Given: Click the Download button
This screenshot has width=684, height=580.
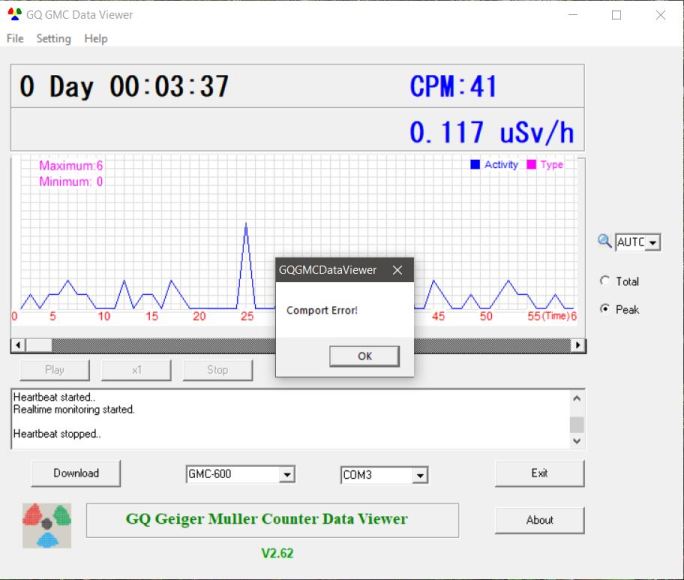Looking at the screenshot, I should pyautogui.click(x=76, y=473).
